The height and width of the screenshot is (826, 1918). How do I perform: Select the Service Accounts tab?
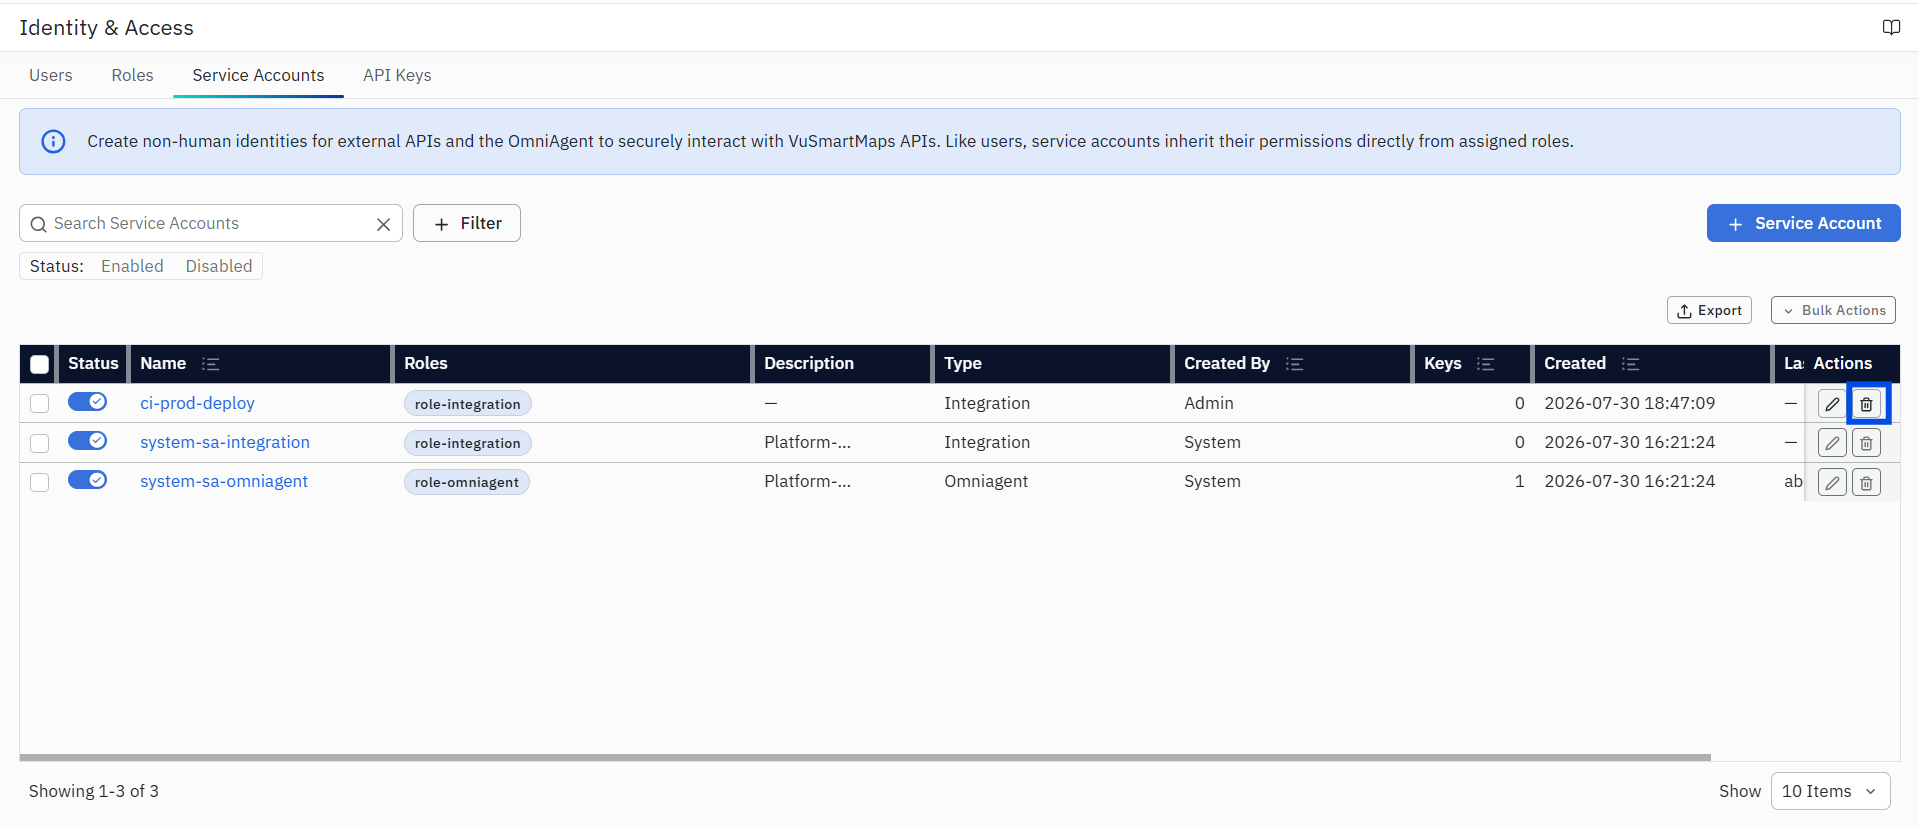(x=258, y=75)
